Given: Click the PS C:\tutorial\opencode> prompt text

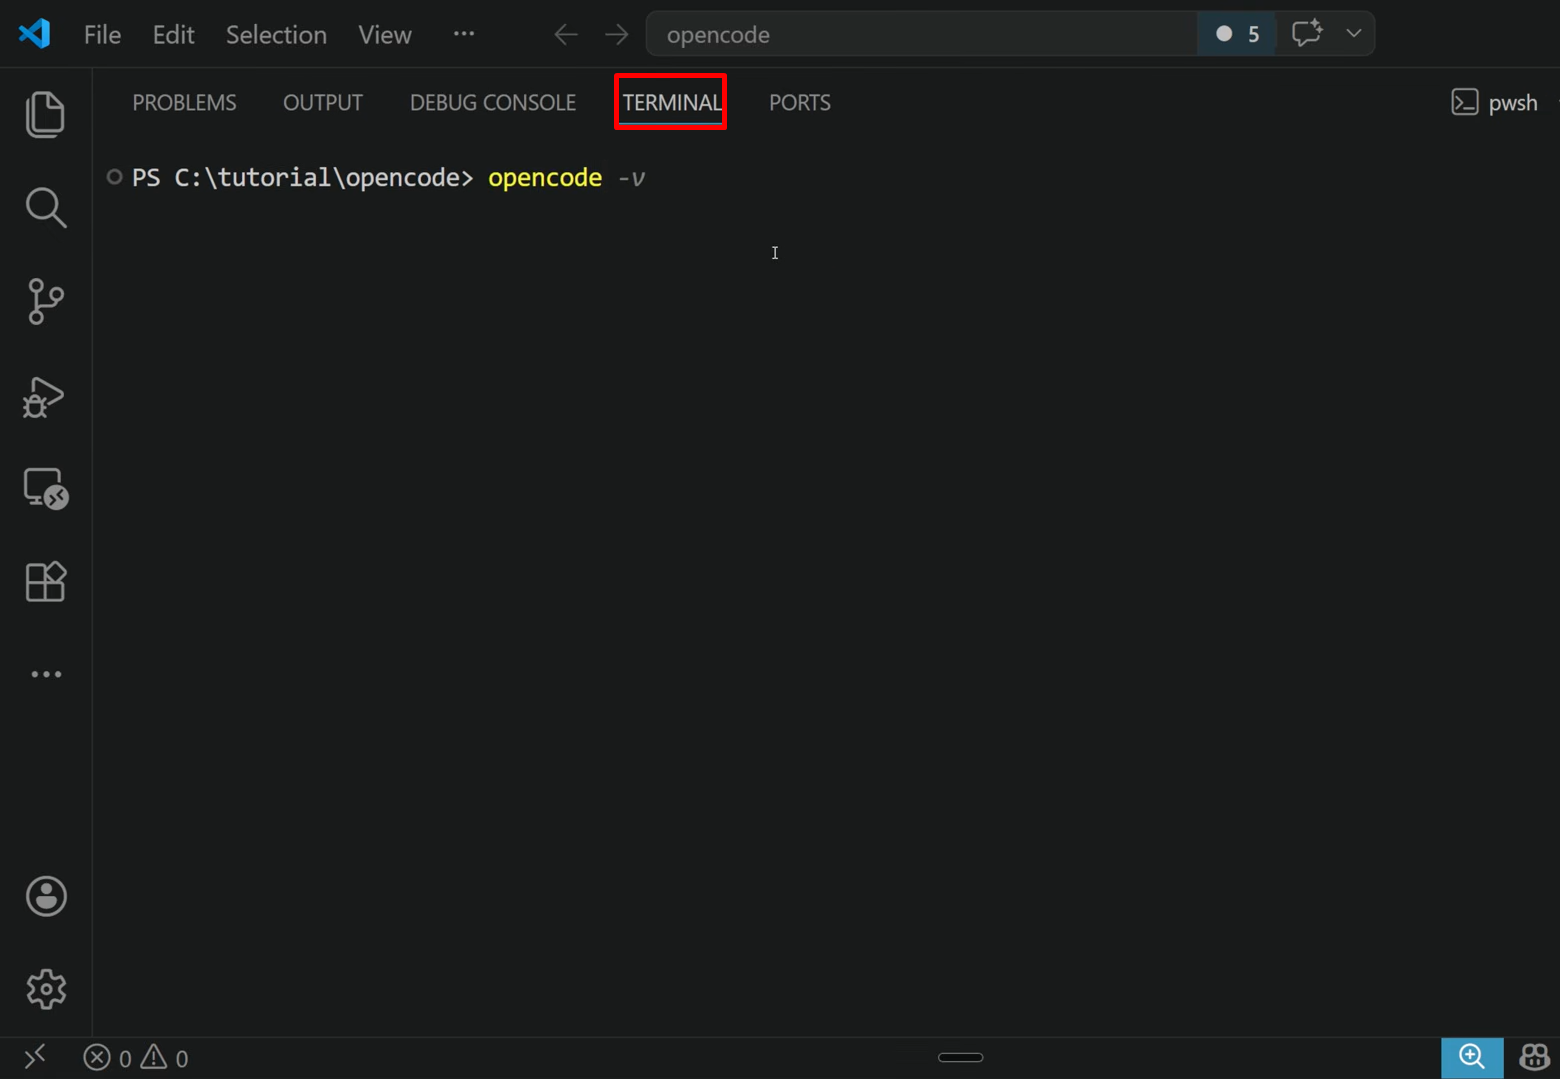Looking at the screenshot, I should click(303, 177).
